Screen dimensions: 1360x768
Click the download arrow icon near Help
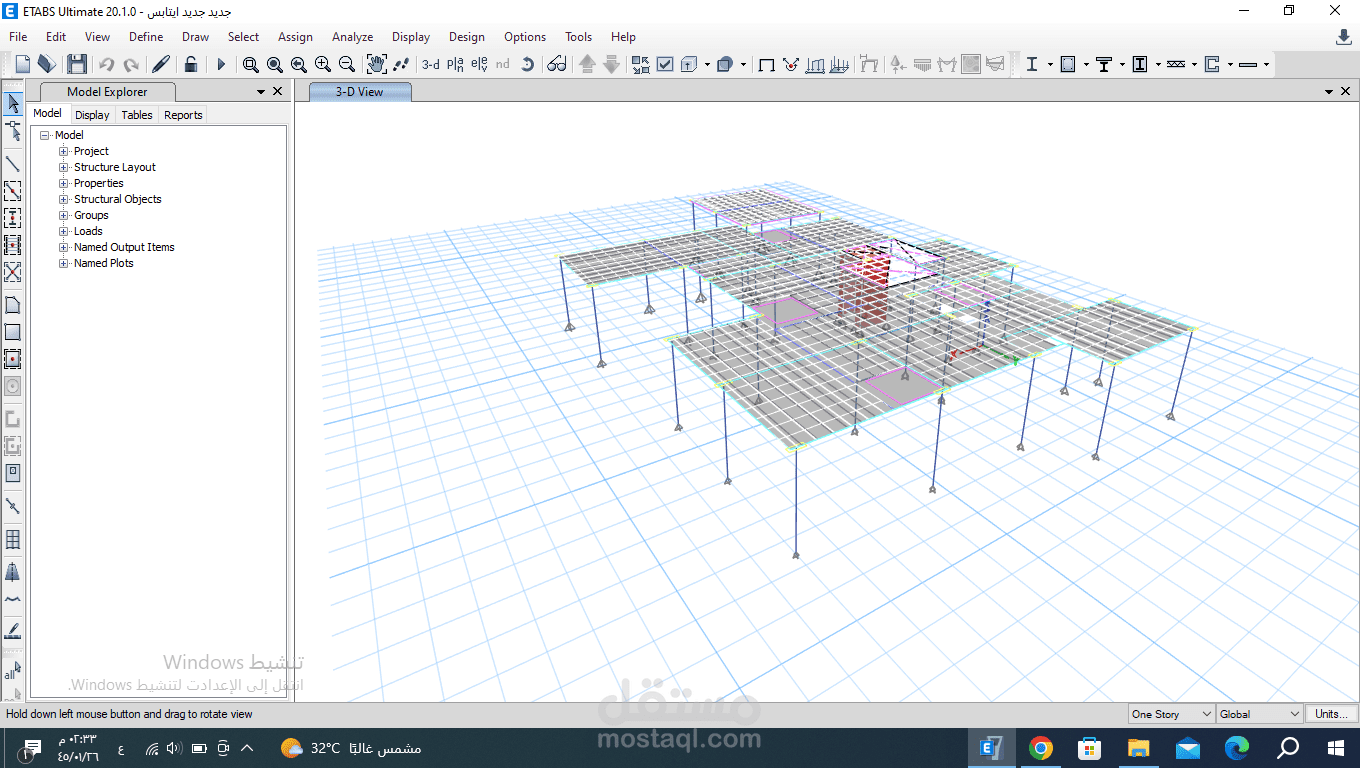click(x=1344, y=37)
